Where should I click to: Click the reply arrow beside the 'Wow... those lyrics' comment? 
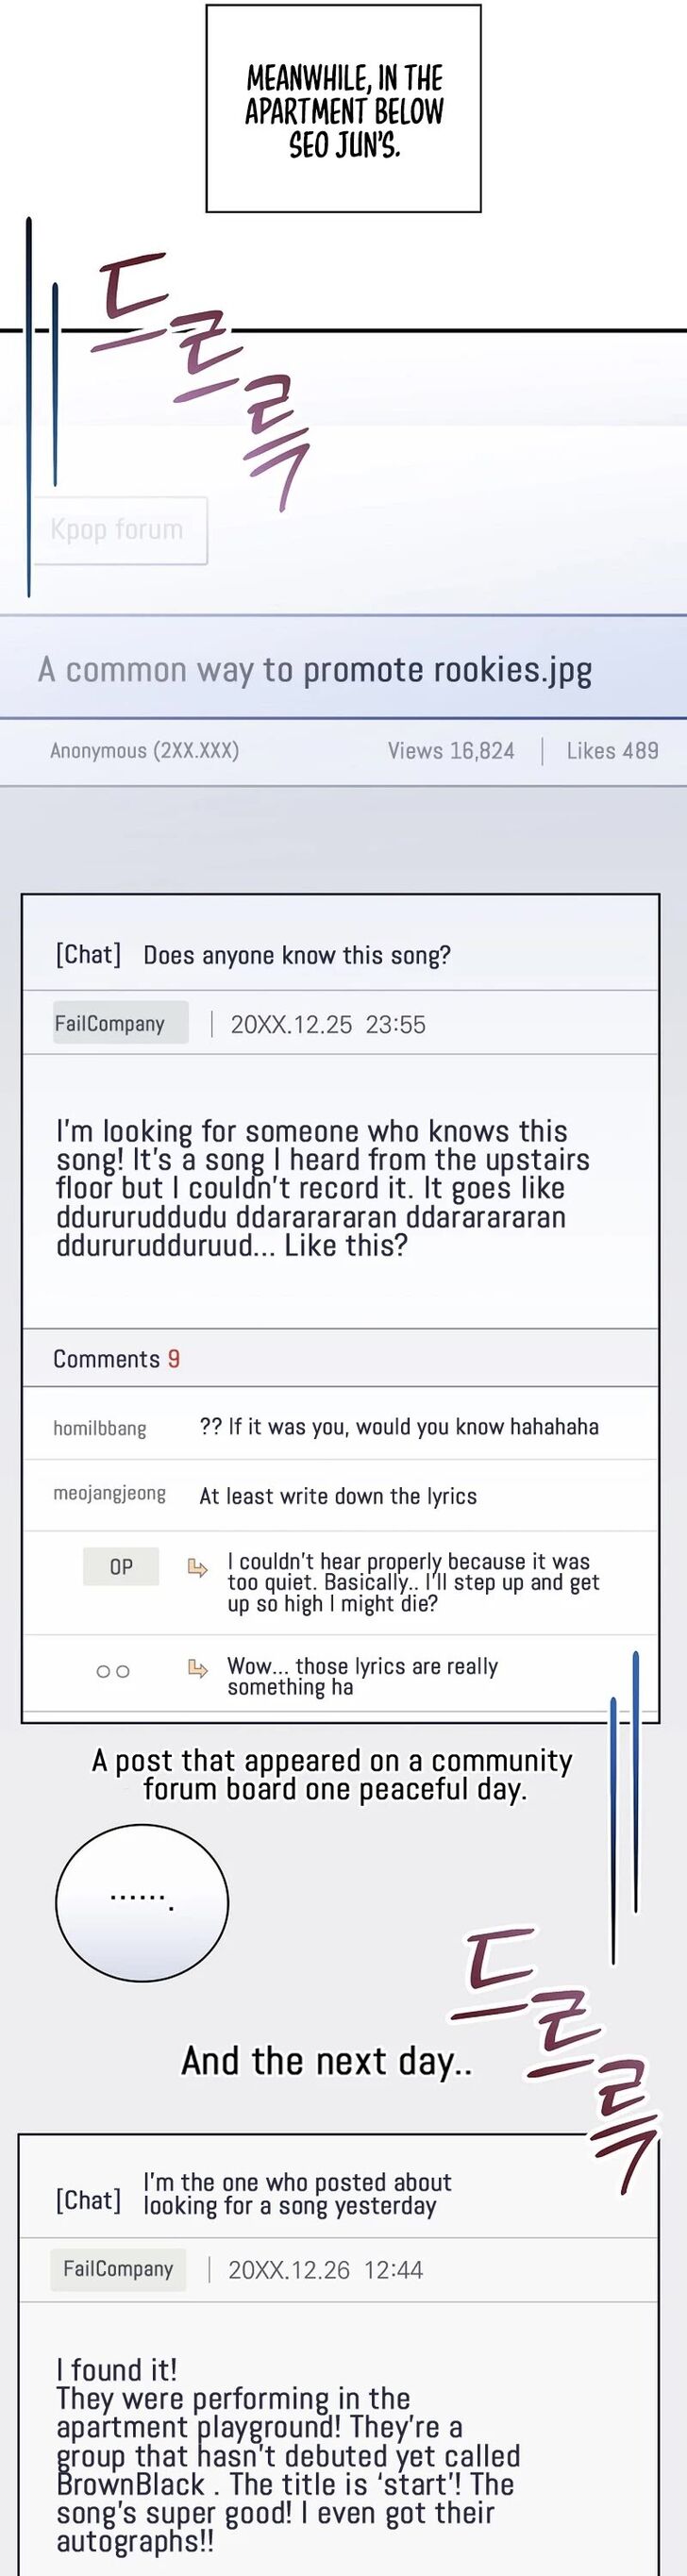coord(198,1668)
